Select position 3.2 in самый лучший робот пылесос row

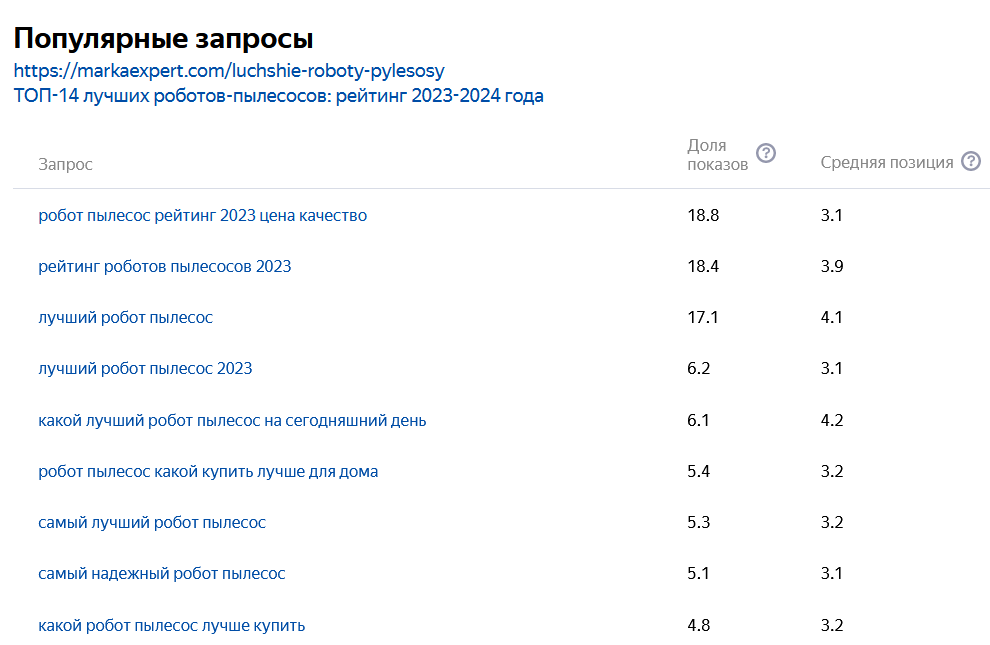[x=832, y=523]
